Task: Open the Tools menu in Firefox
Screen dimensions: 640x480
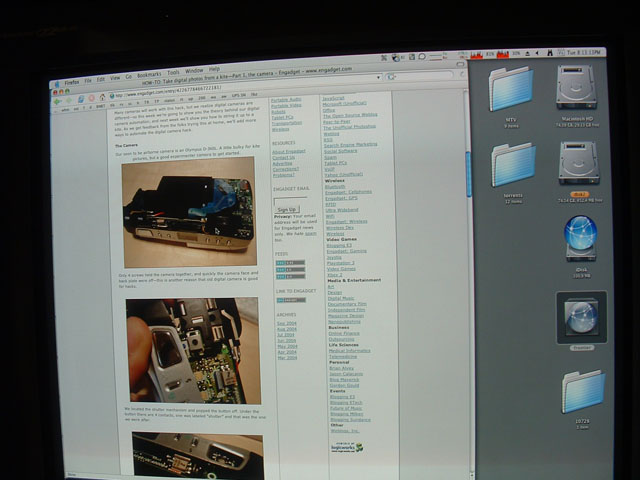Action: (173, 73)
